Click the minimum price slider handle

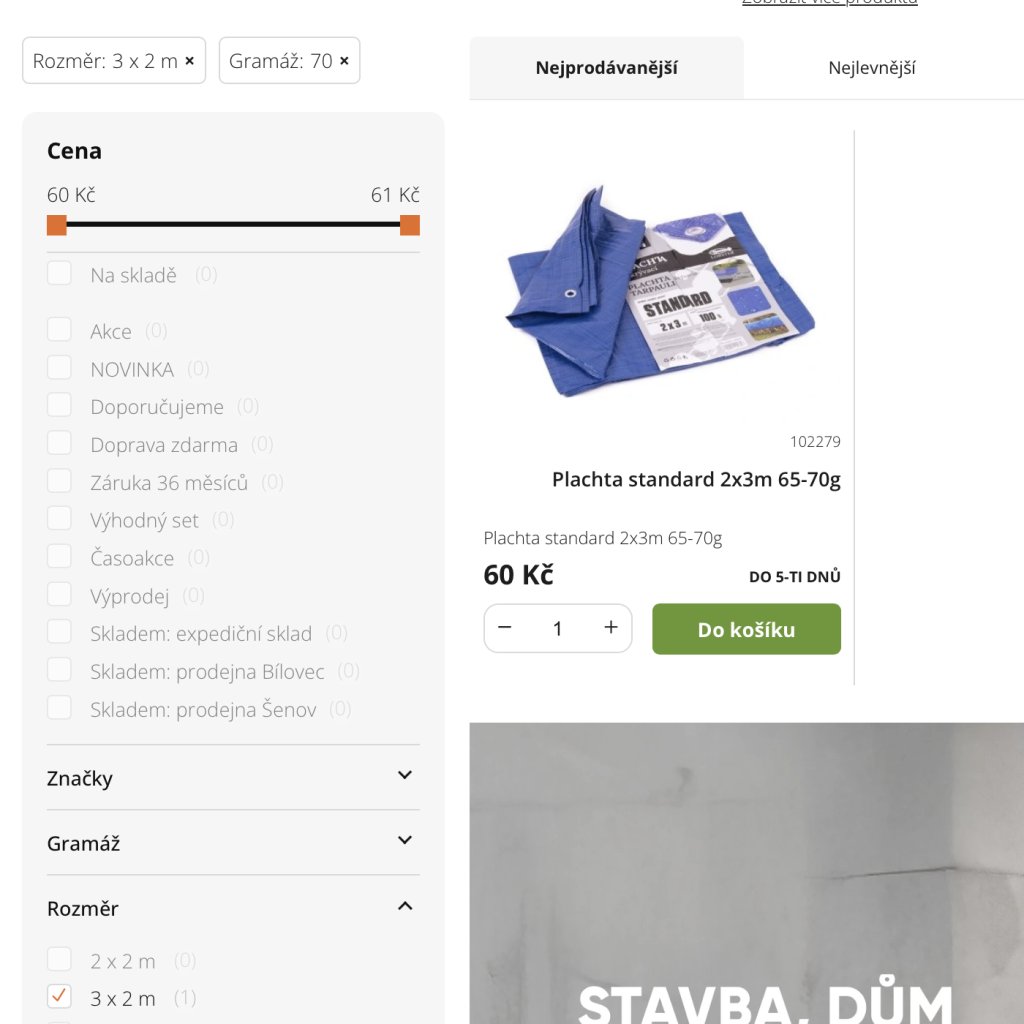pyautogui.click(x=57, y=225)
